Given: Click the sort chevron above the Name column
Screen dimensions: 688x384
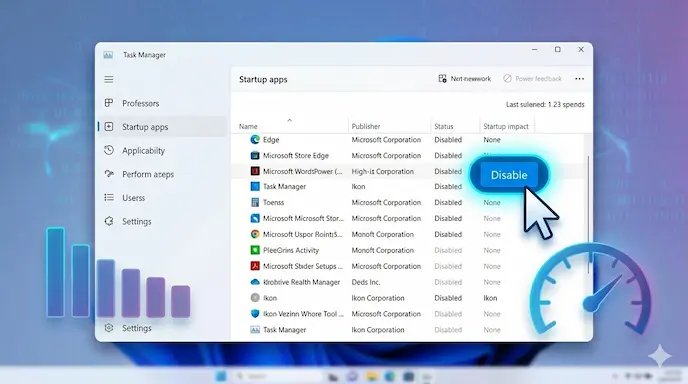Looking at the screenshot, I should coord(289,120).
